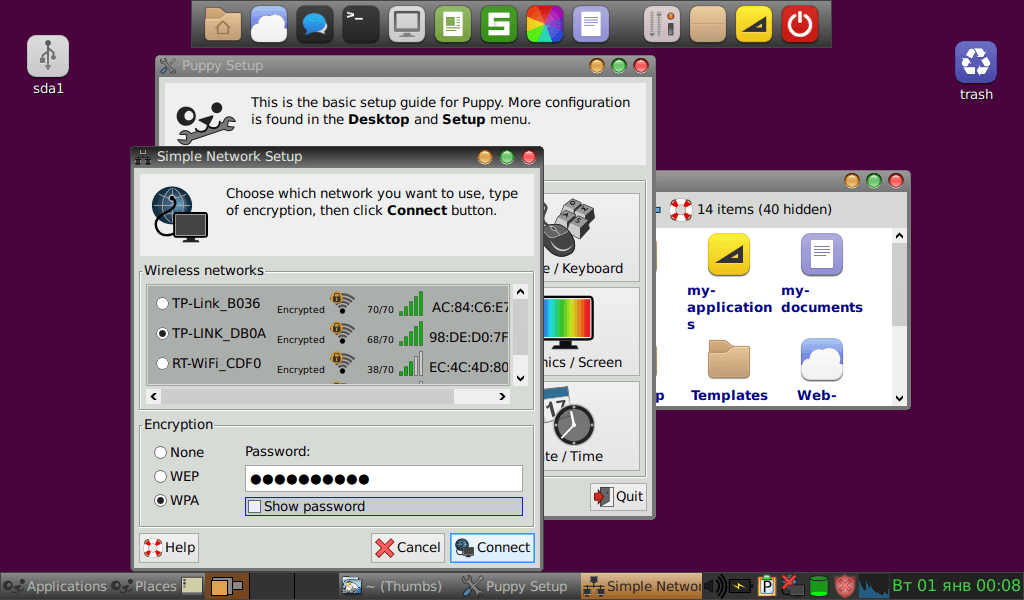Click the green storage drive tray icon
The image size is (1024, 600).
818,586
